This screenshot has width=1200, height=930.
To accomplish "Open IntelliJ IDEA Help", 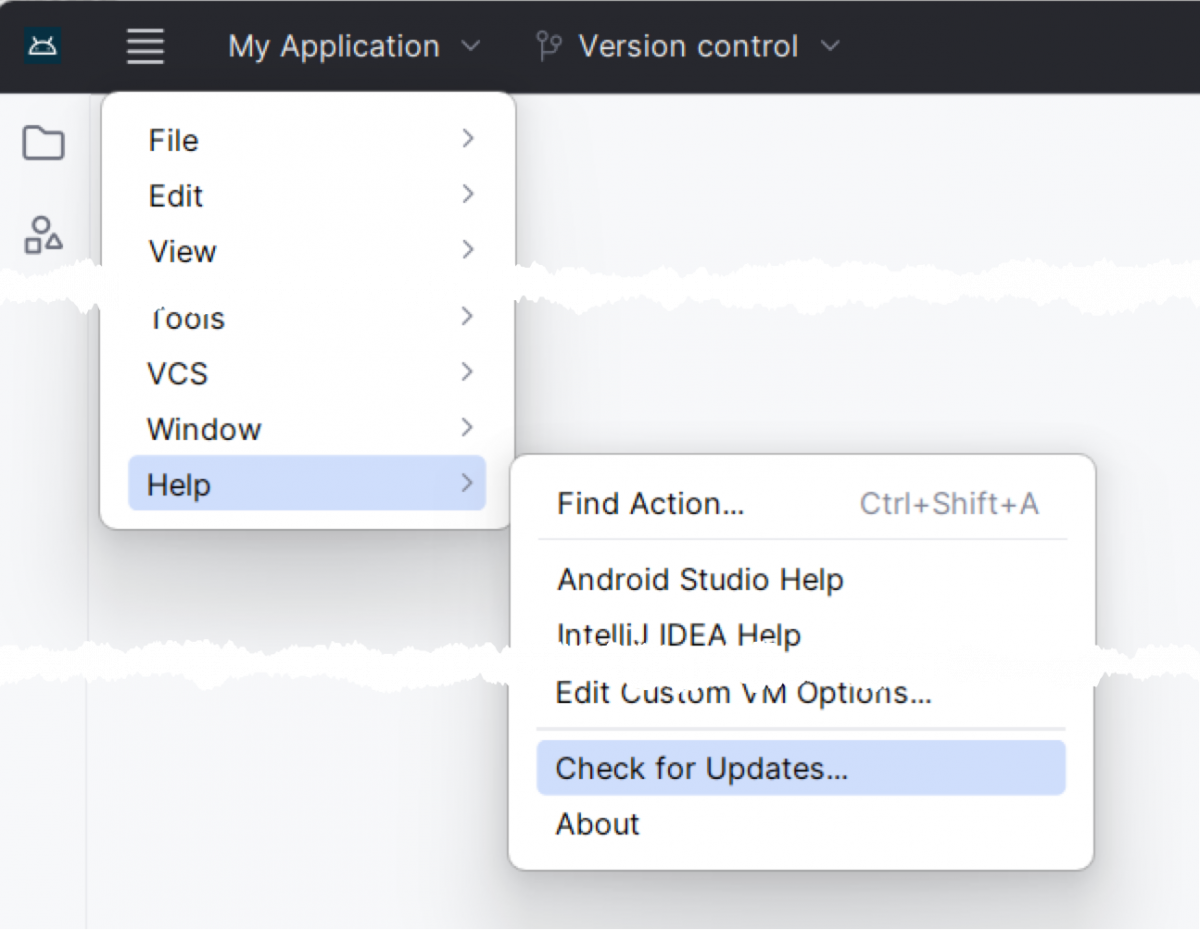I will [x=679, y=635].
